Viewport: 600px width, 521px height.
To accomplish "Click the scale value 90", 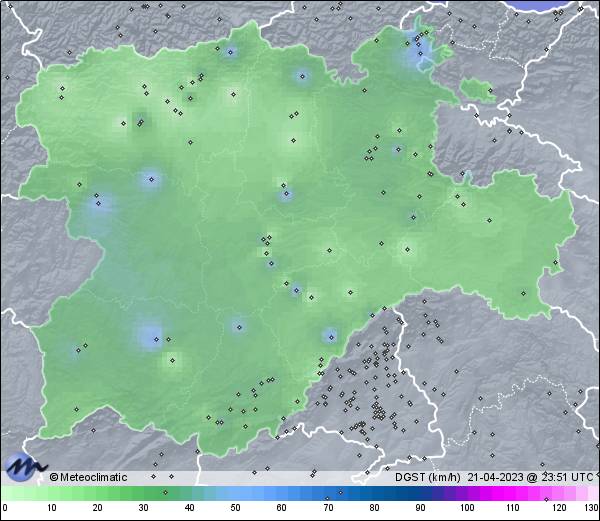I will (x=420, y=508).
